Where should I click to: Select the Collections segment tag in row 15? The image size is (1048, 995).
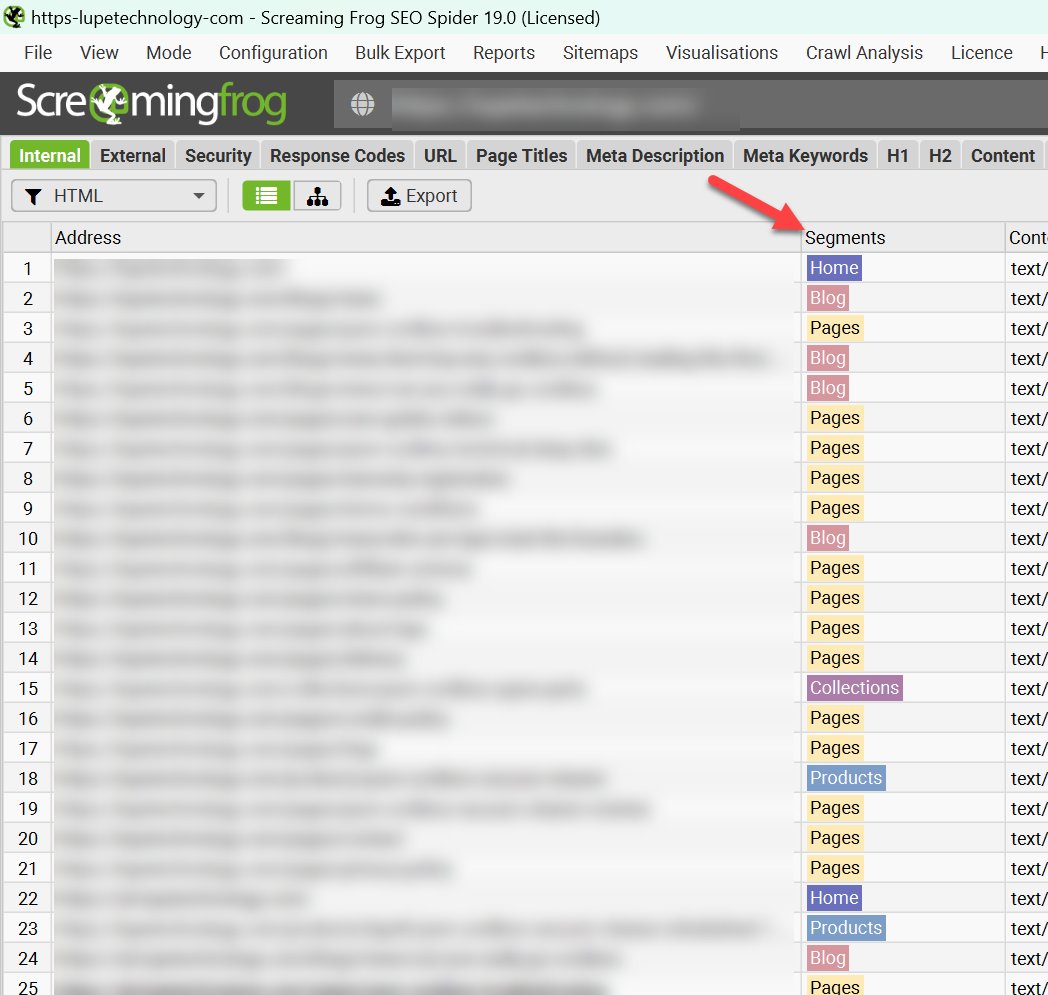pos(854,687)
